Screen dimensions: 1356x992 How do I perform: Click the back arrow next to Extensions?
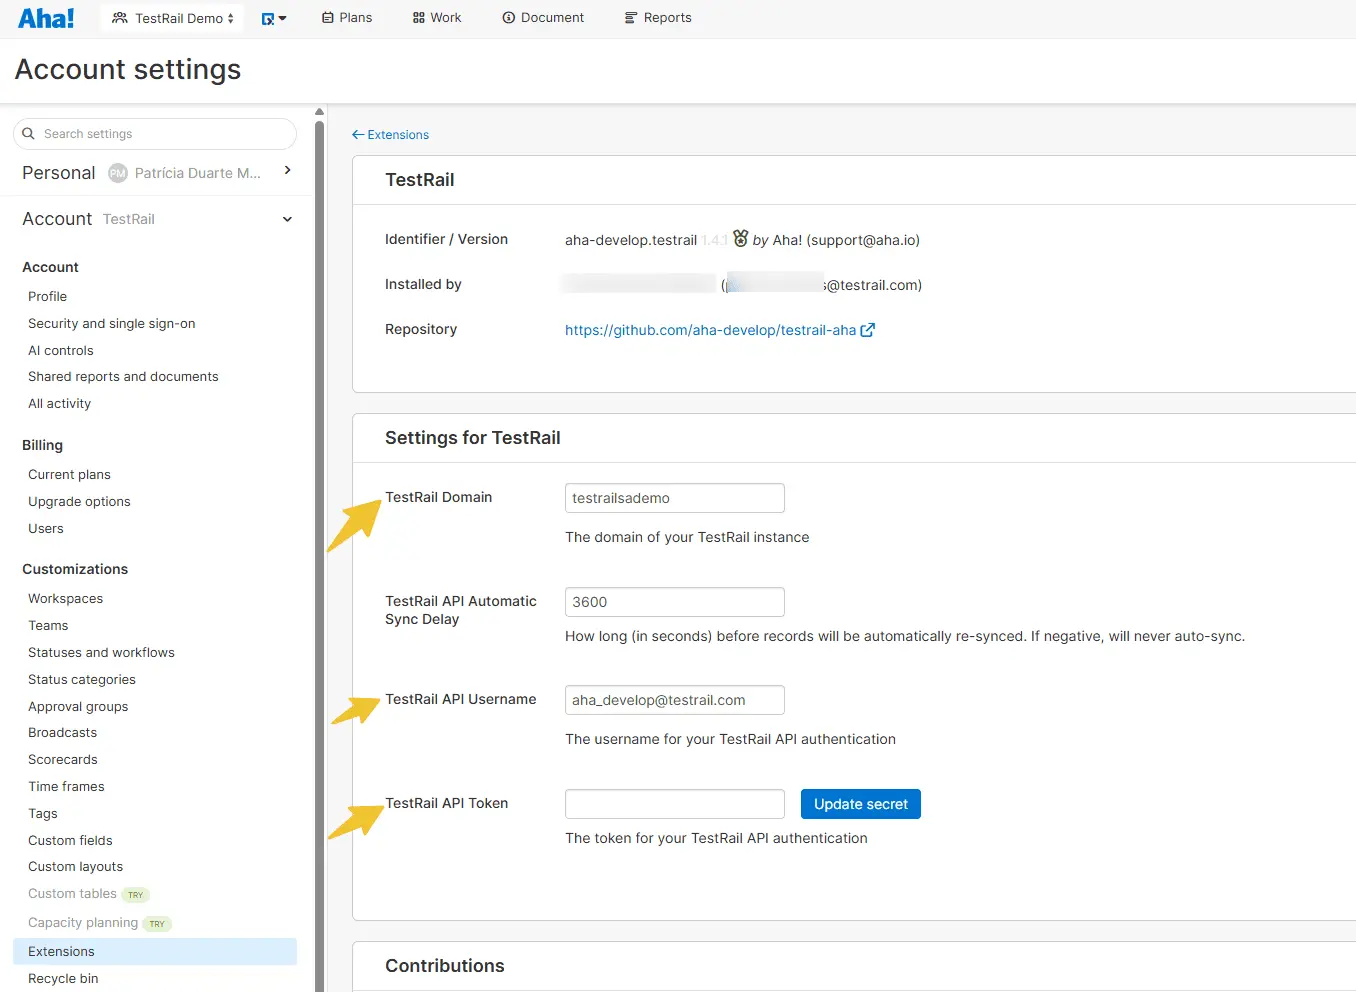[358, 135]
